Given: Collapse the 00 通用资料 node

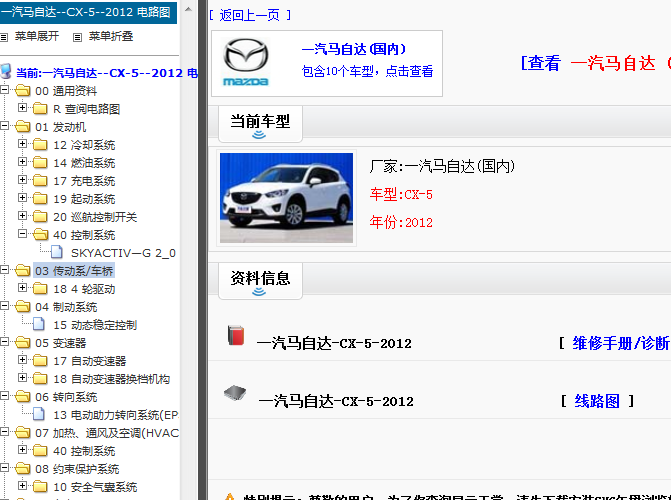Looking at the screenshot, I should tap(4, 89).
